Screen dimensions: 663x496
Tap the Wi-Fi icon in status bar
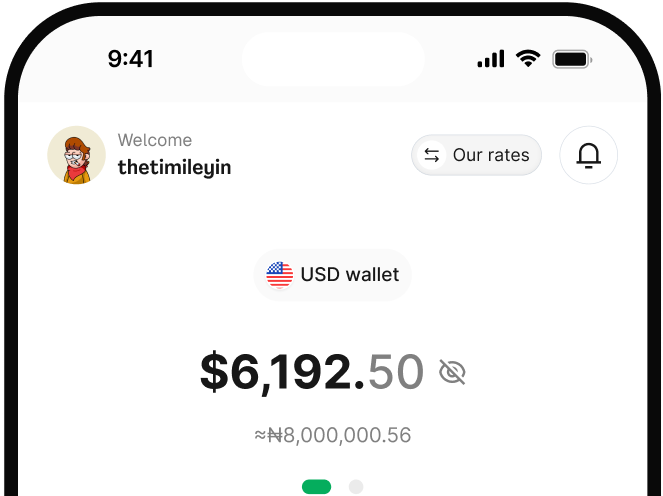point(527,59)
